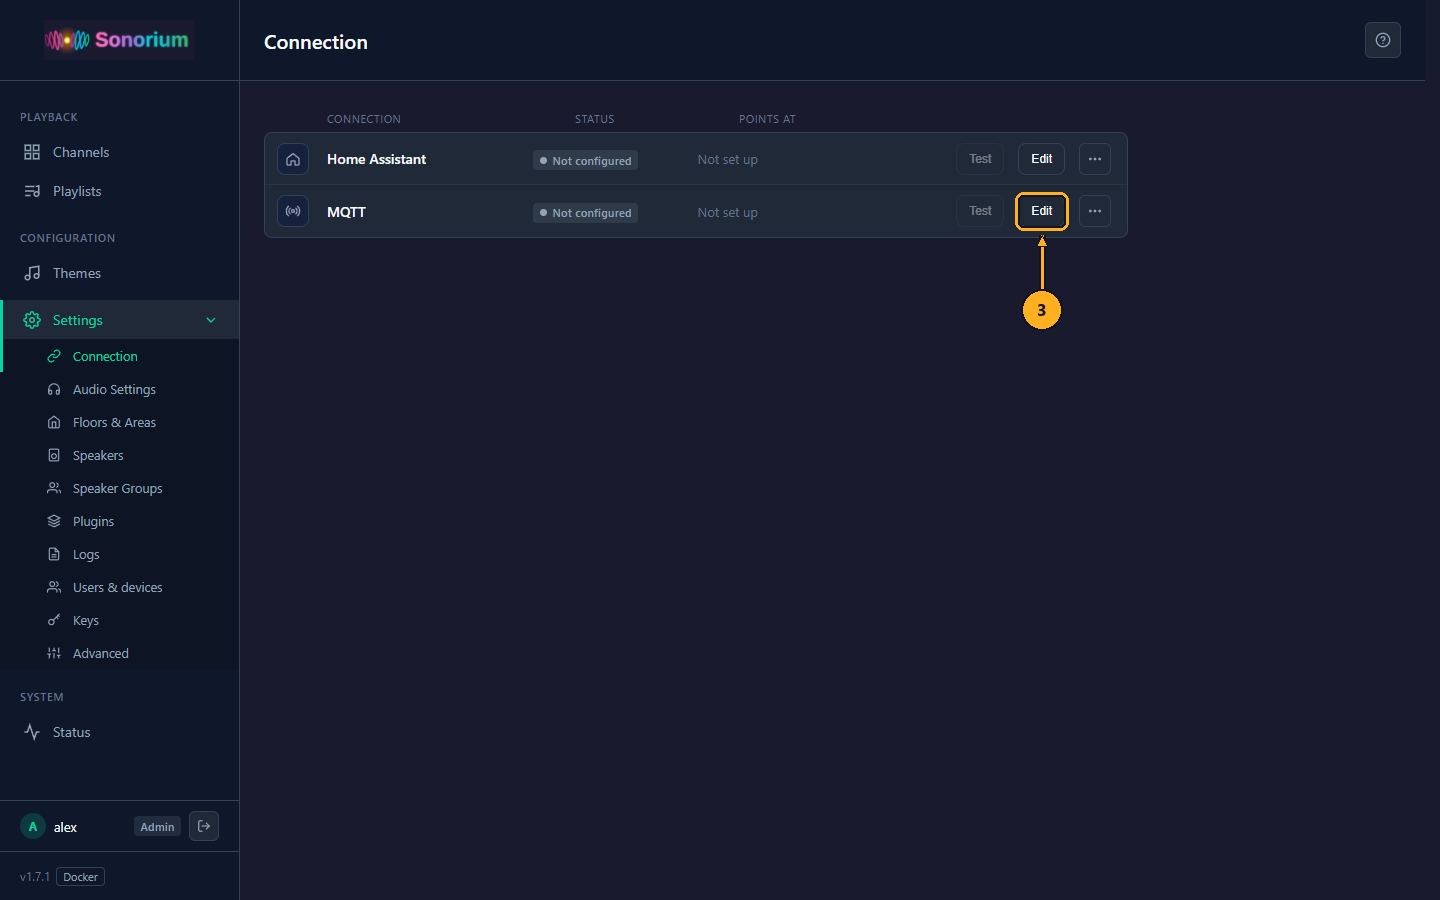Test the MQTT connection

(x=980, y=211)
